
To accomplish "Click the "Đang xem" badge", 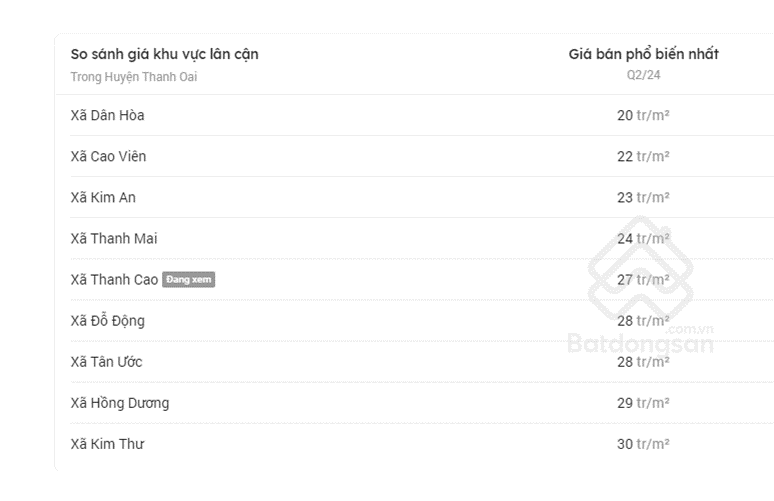I will [x=189, y=280].
